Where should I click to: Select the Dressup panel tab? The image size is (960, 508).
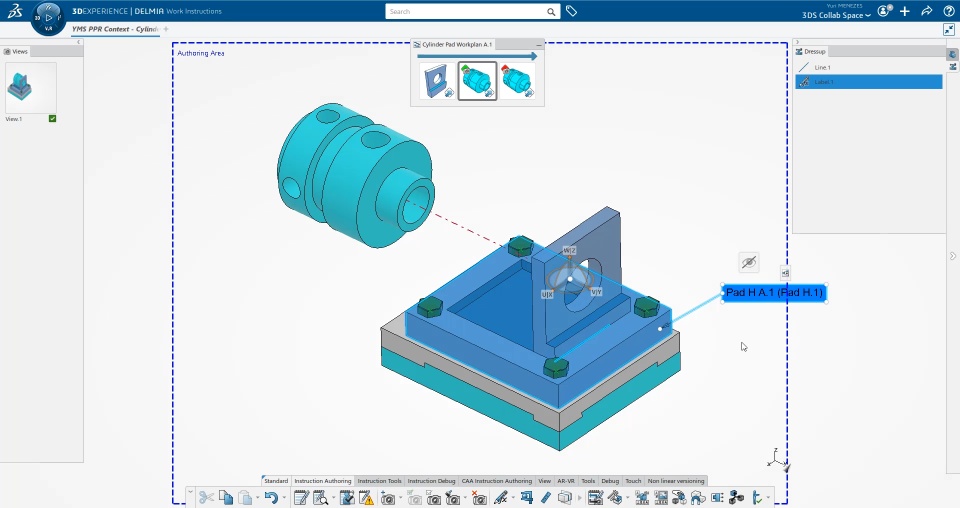[811, 51]
